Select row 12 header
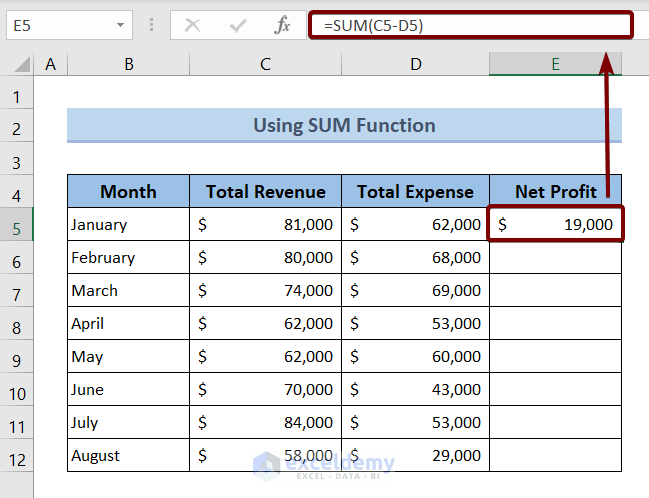Viewport: 649px width, 498px height. pos(16,457)
